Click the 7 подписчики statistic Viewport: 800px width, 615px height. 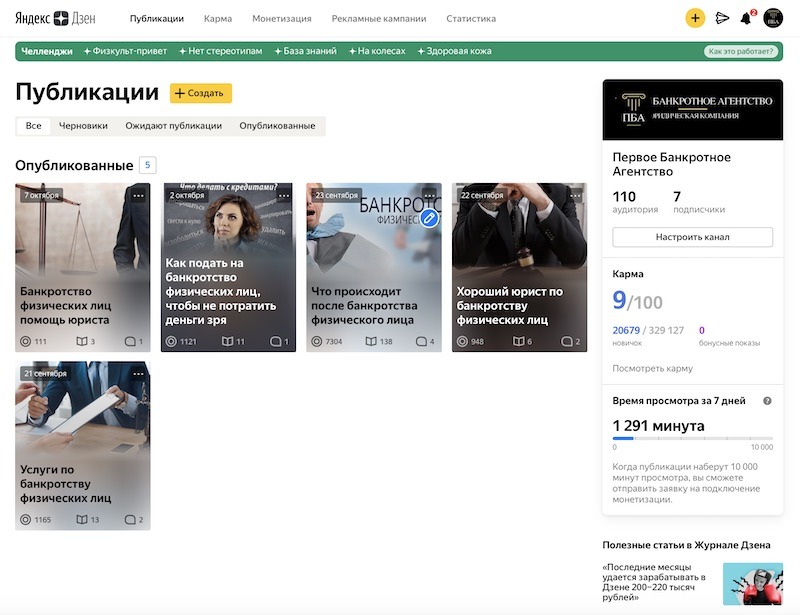(x=699, y=202)
